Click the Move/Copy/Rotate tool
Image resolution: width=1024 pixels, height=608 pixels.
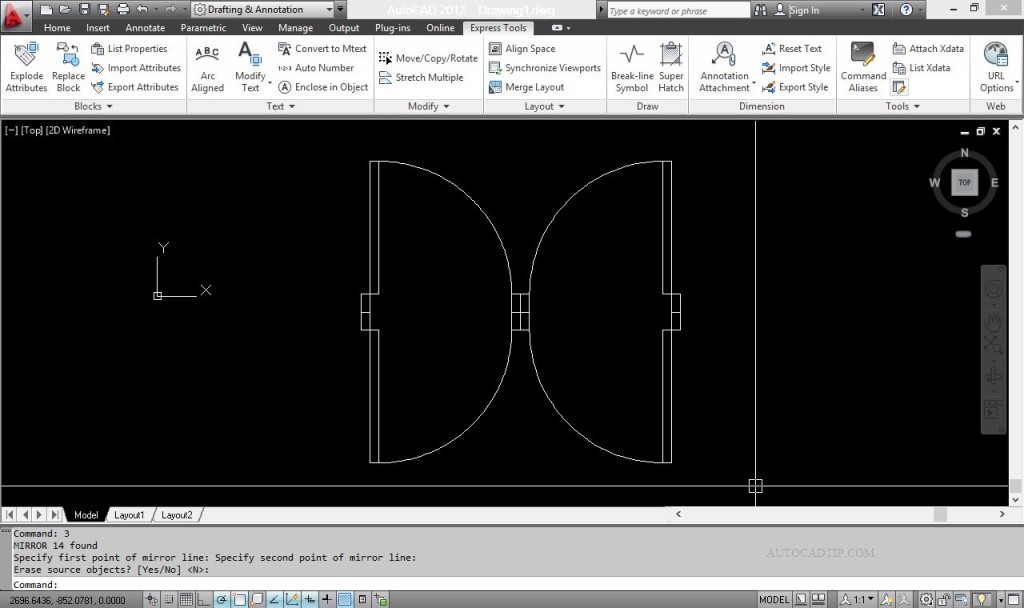[x=428, y=58]
